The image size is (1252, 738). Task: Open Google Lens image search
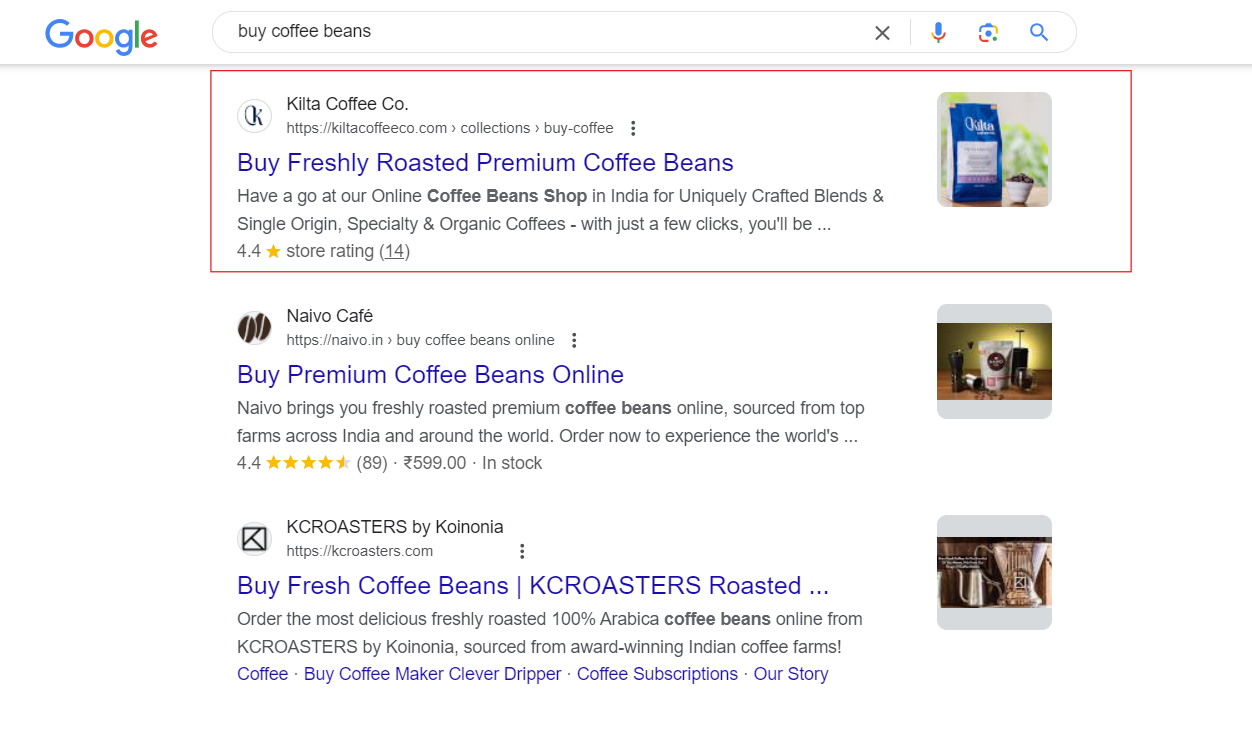coord(988,33)
